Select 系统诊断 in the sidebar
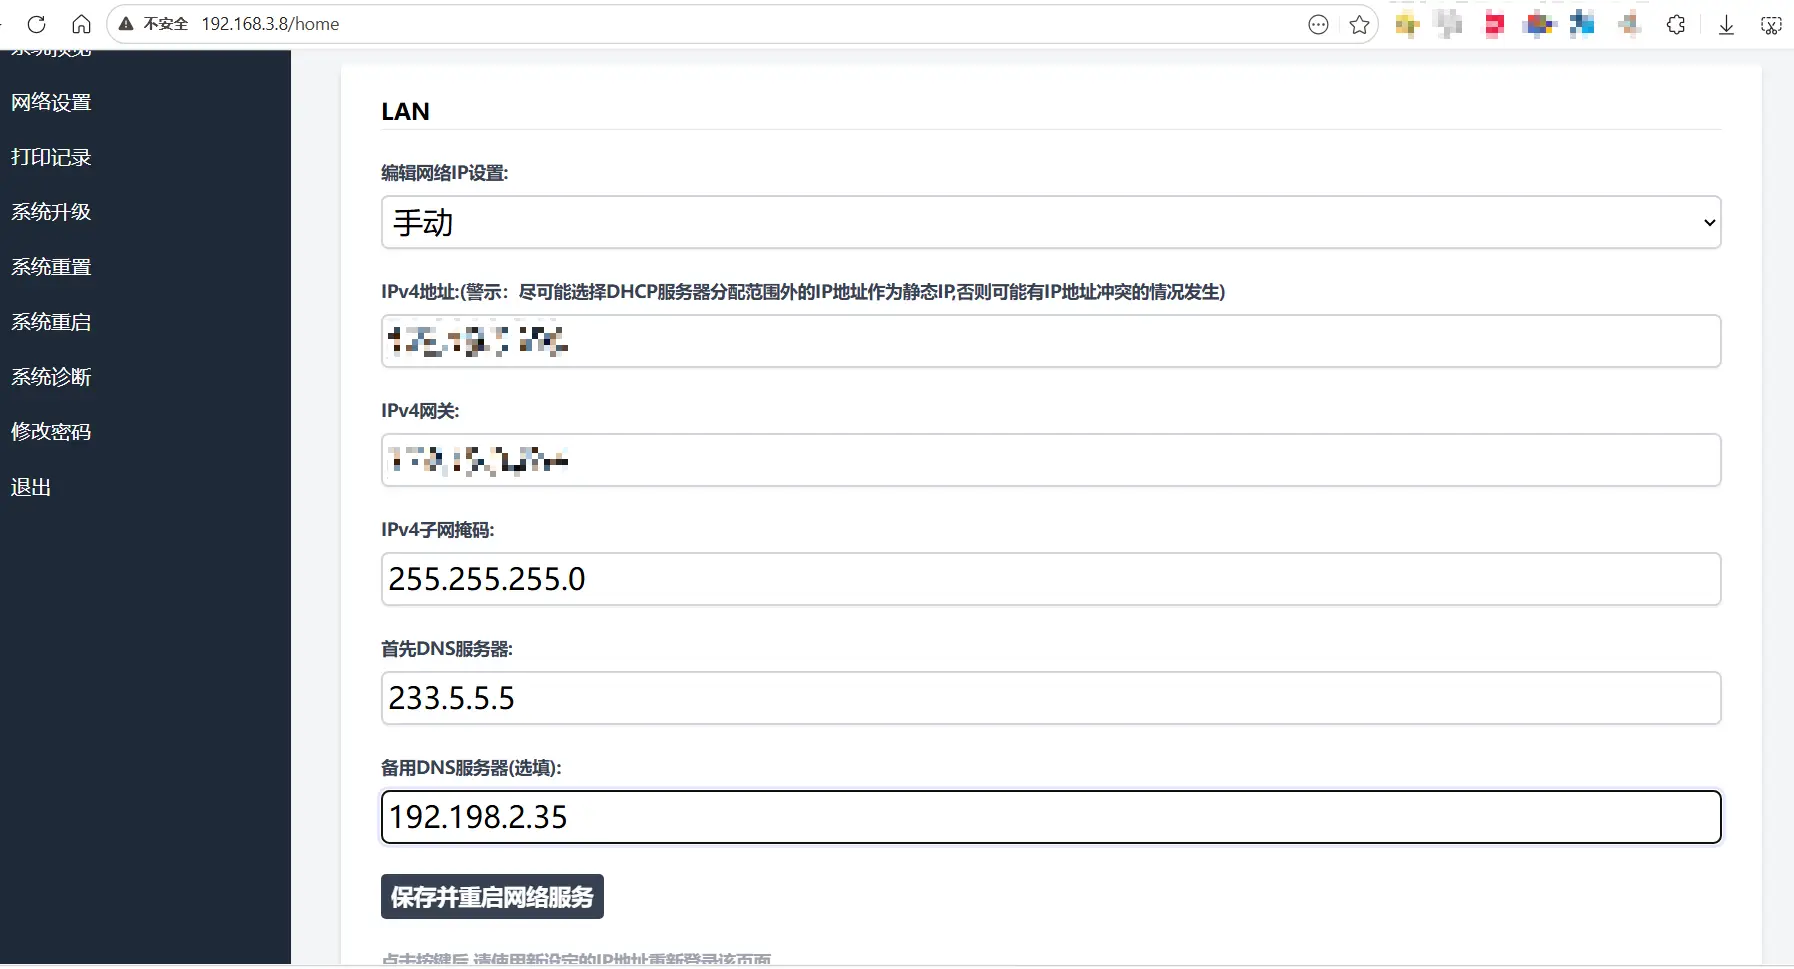This screenshot has height=969, width=1794. [51, 377]
